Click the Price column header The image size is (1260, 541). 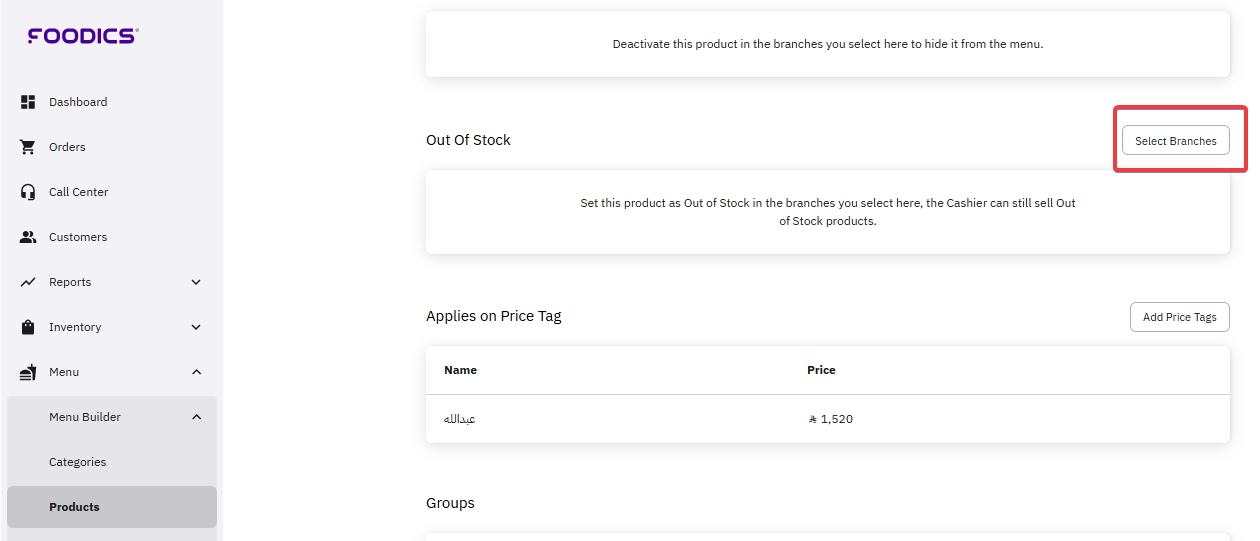(821, 370)
